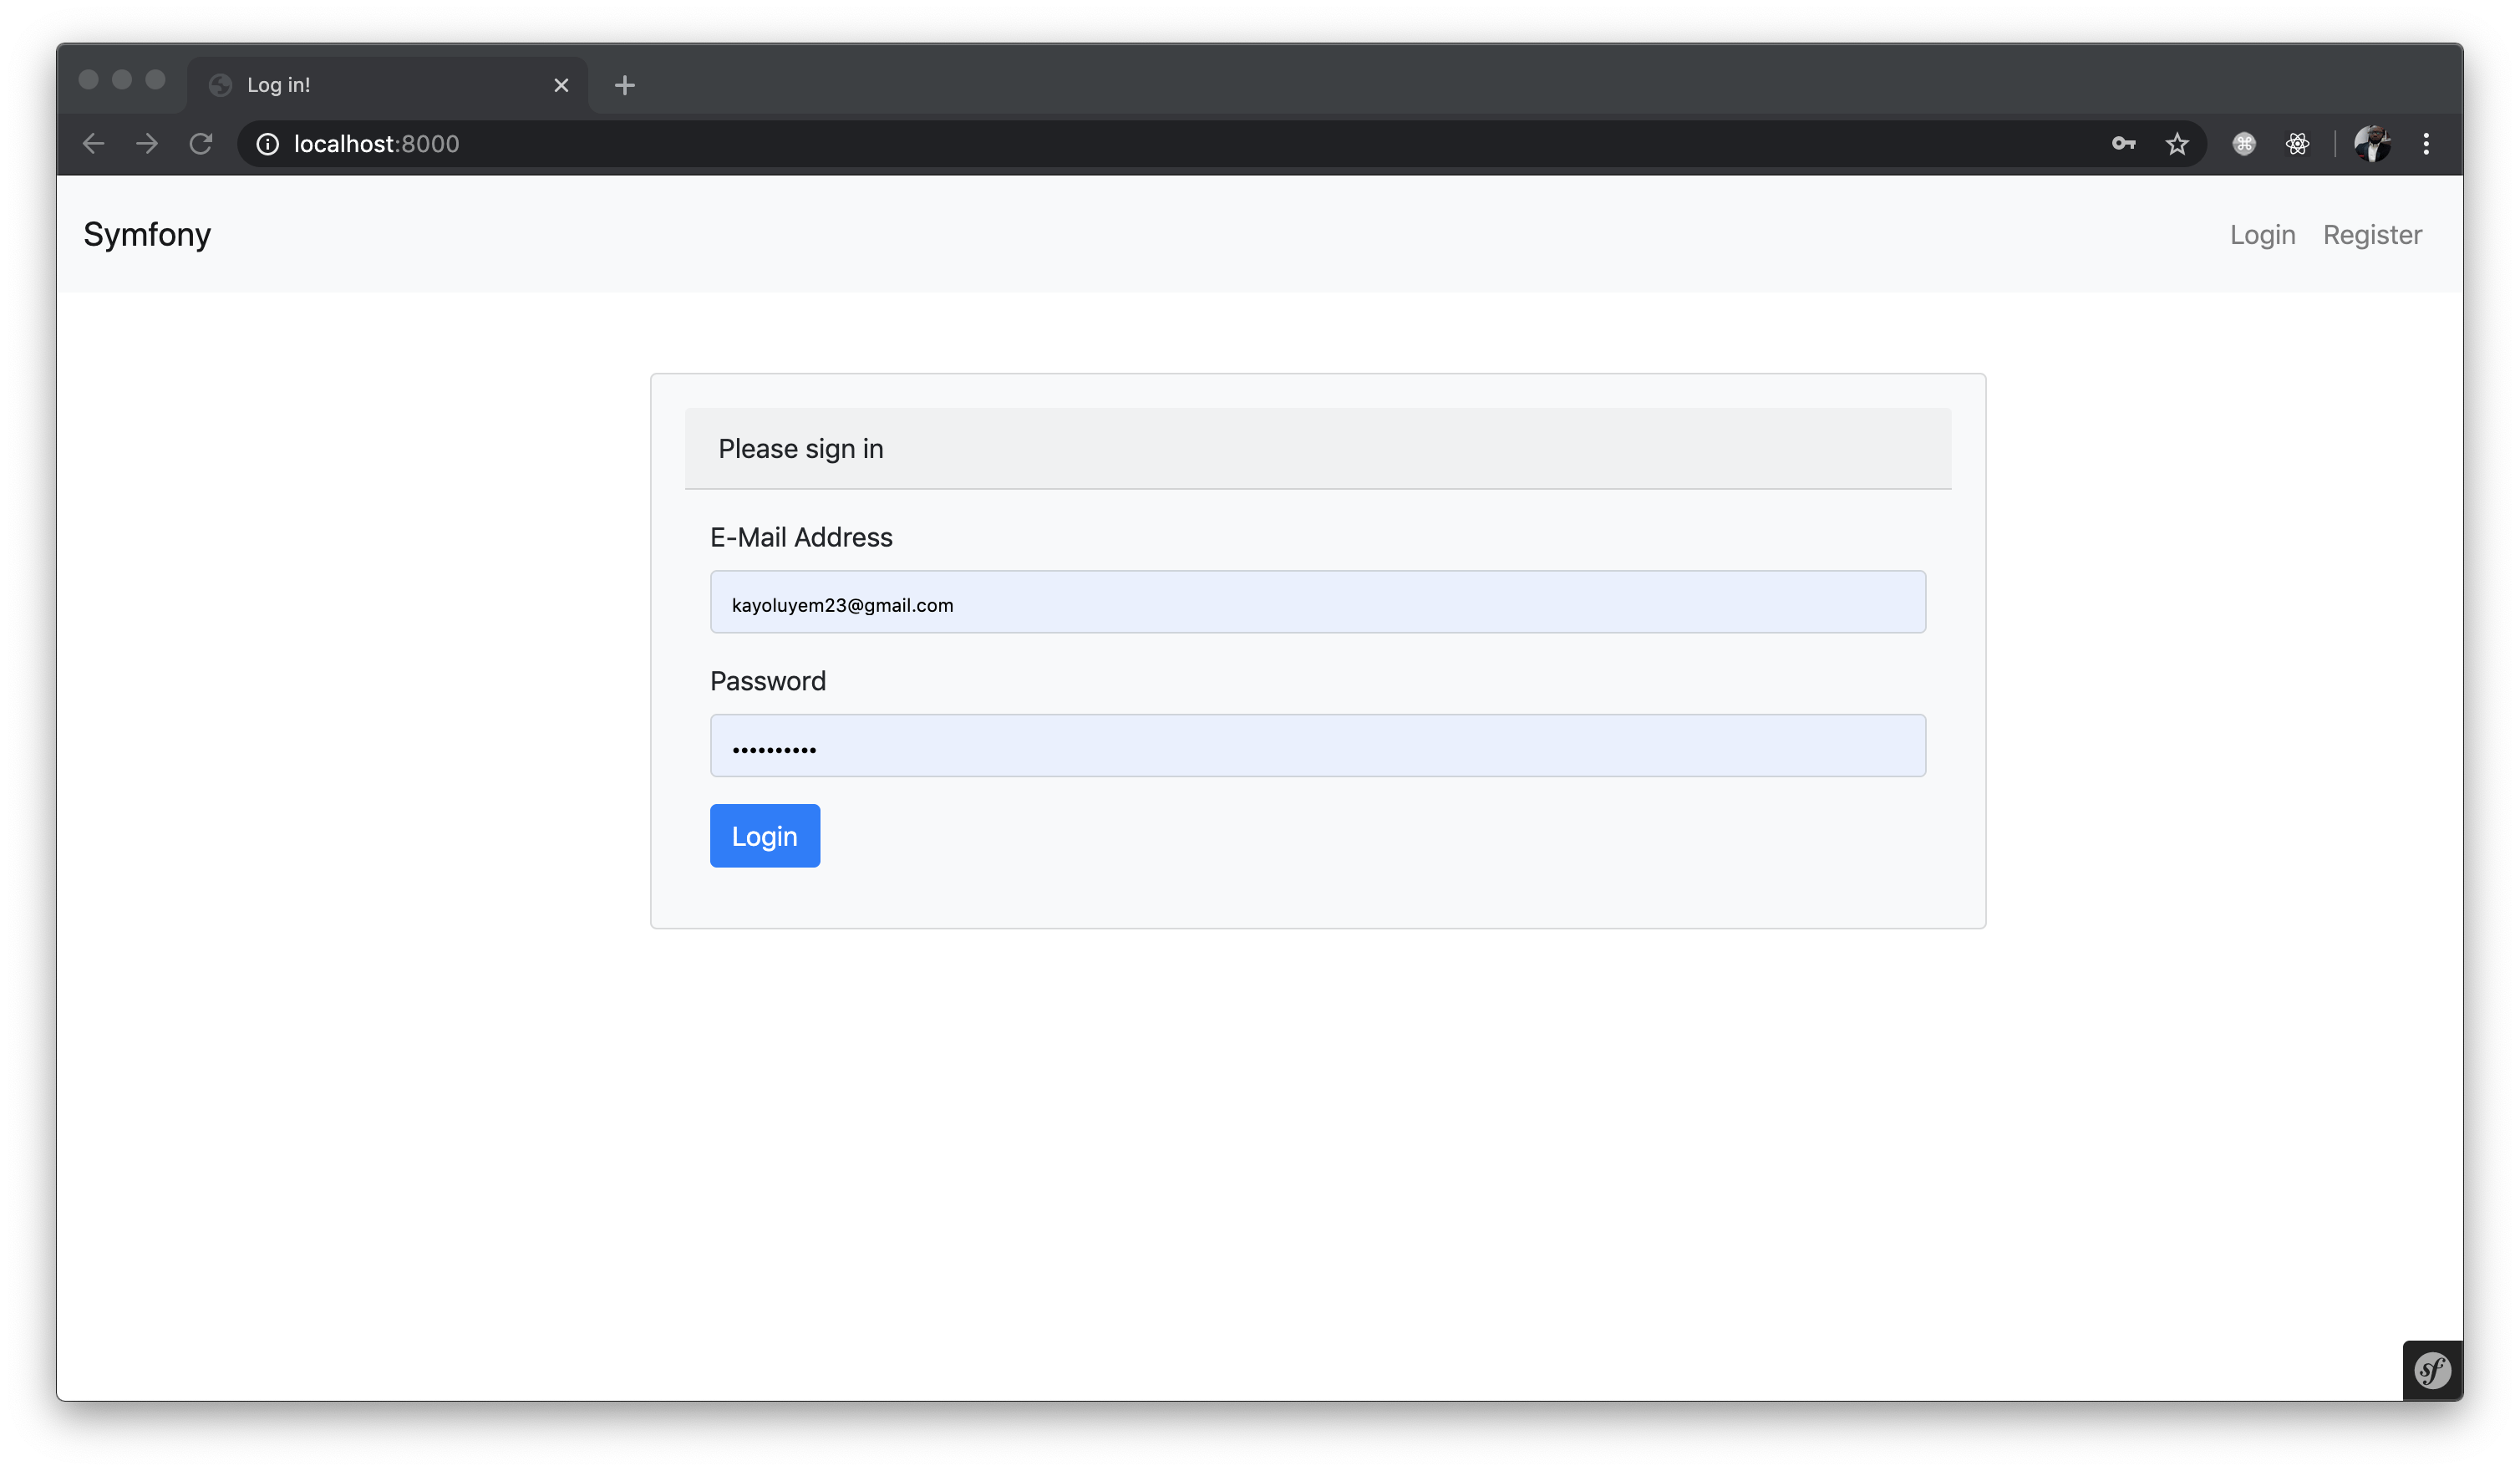
Task: Reload the current page
Action: (x=201, y=143)
